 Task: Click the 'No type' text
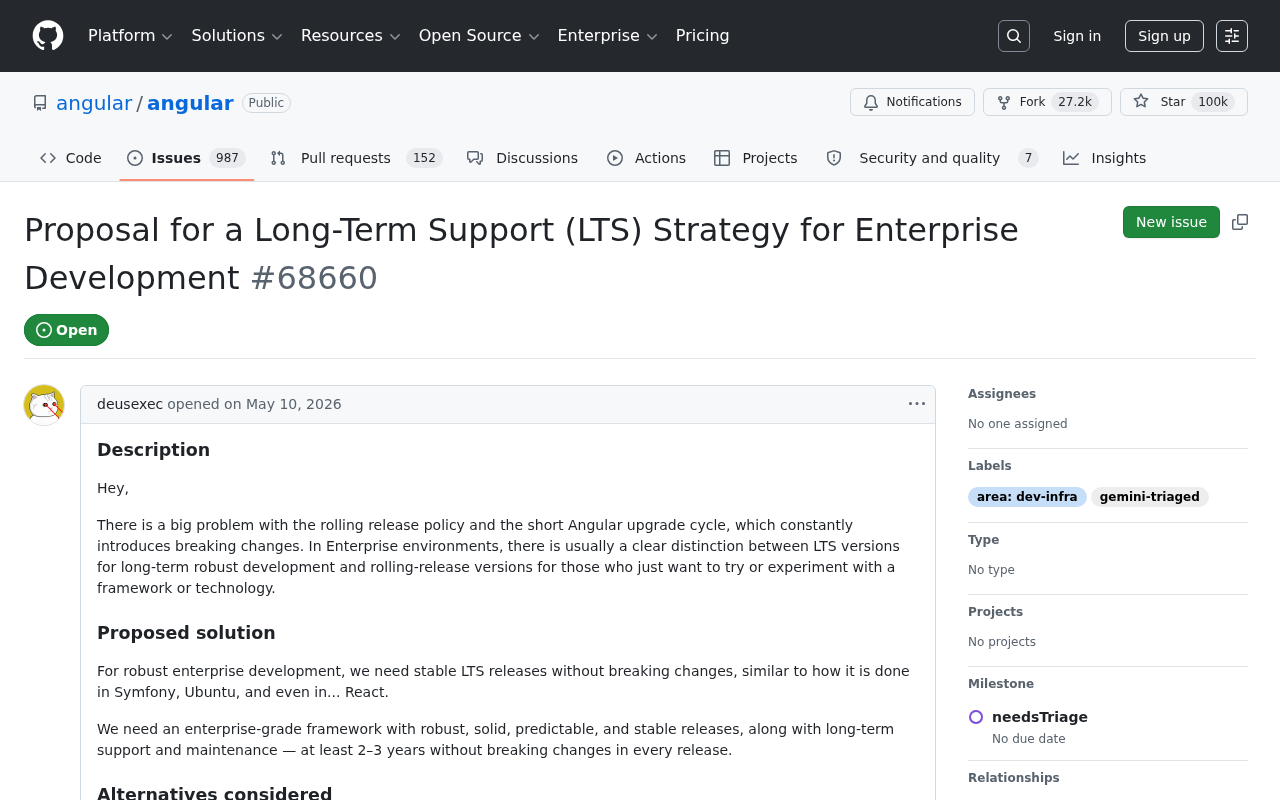tap(991, 570)
